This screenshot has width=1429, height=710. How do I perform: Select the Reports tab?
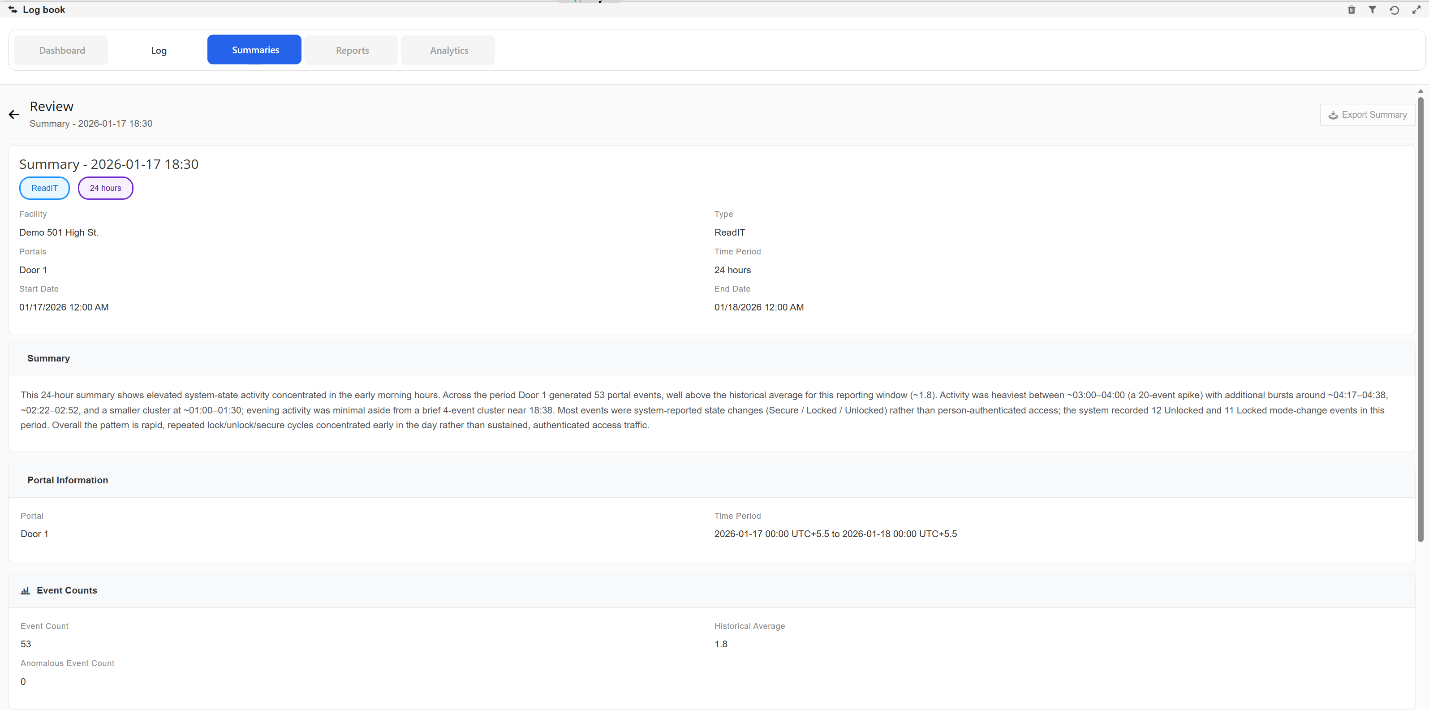351,50
